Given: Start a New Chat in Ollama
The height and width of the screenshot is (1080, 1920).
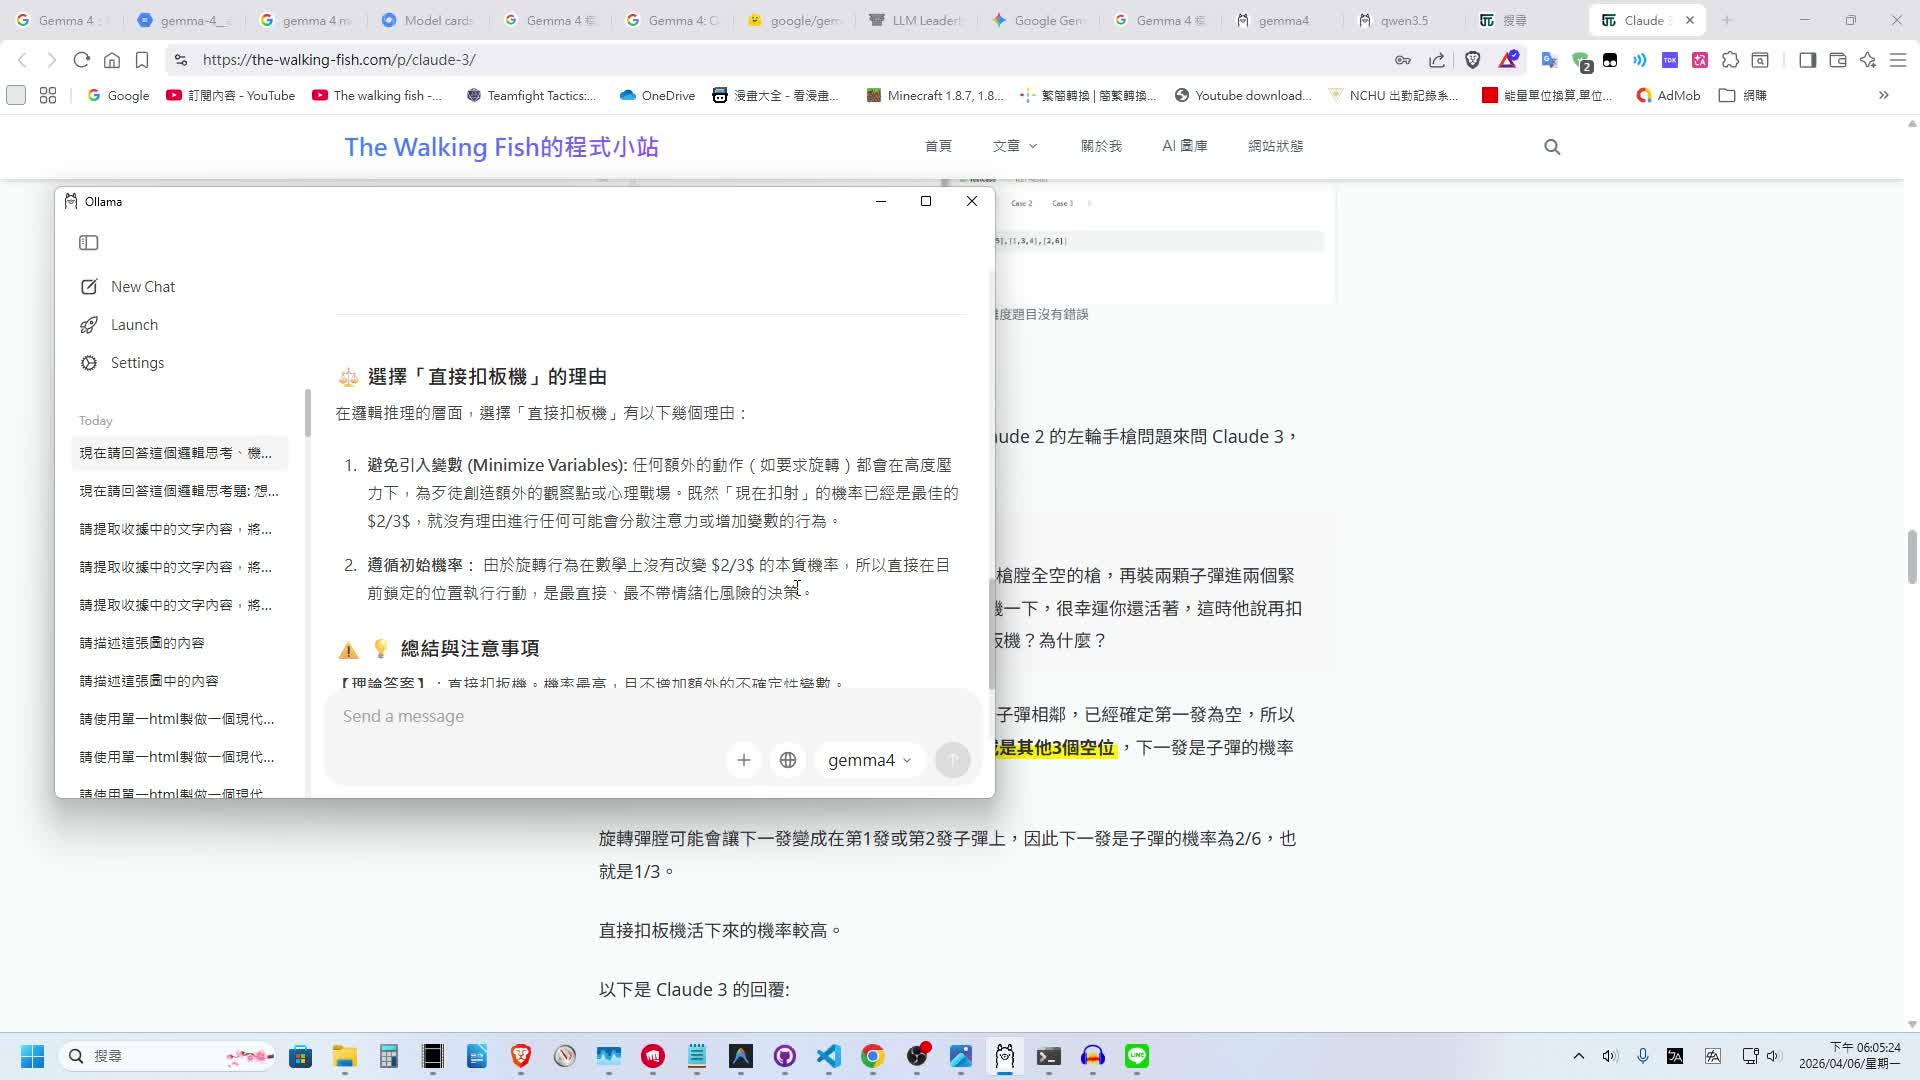Looking at the screenshot, I should click(128, 287).
